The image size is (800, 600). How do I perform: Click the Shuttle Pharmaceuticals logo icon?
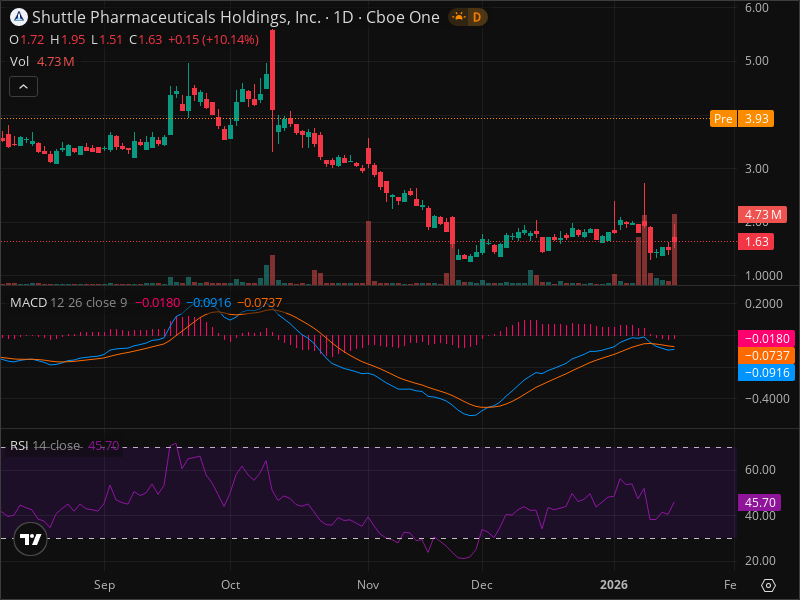[19, 17]
